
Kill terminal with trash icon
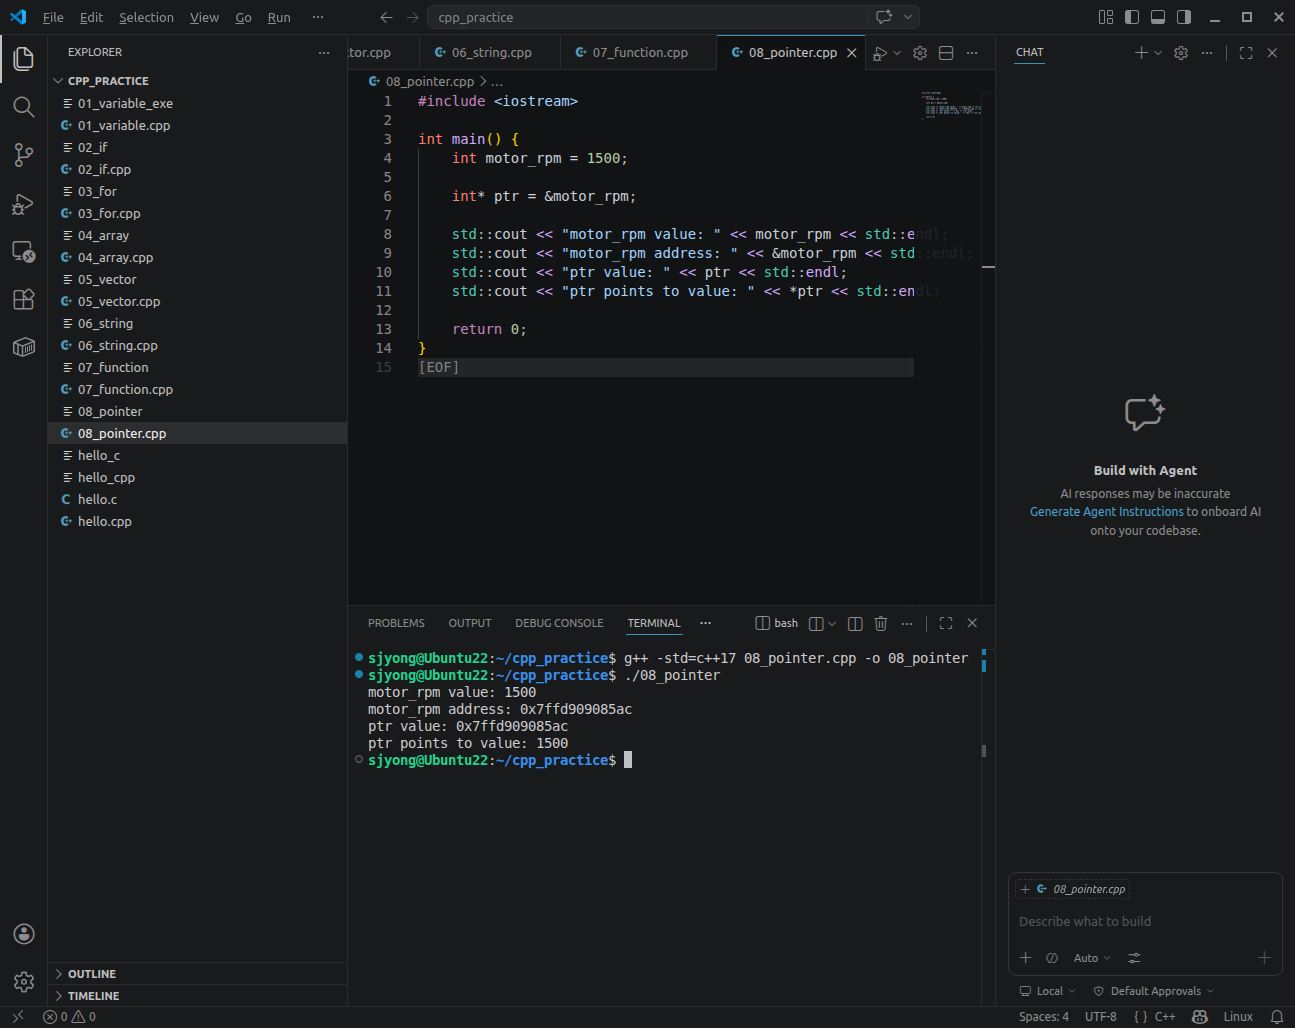pyautogui.click(x=881, y=623)
